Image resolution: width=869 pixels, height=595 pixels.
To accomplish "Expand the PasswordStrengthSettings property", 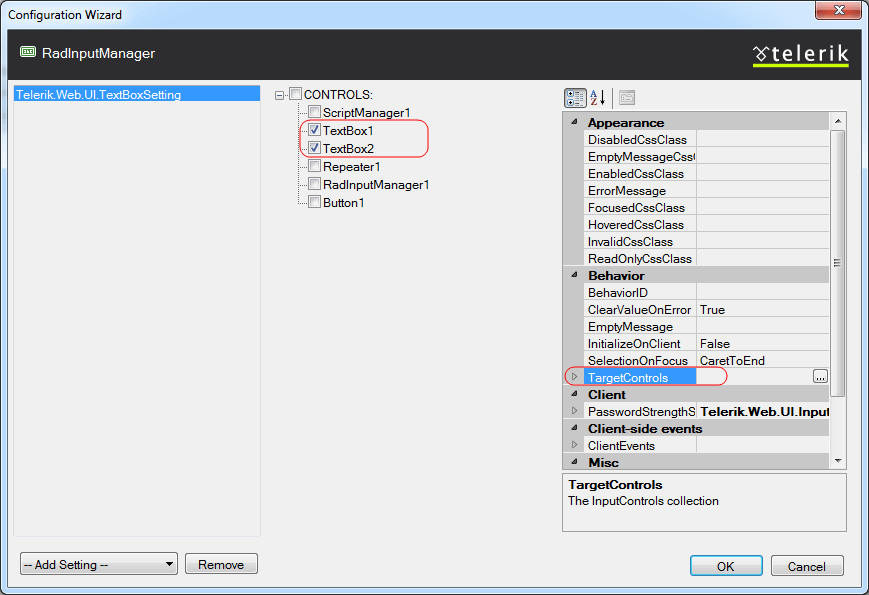I will coord(574,411).
